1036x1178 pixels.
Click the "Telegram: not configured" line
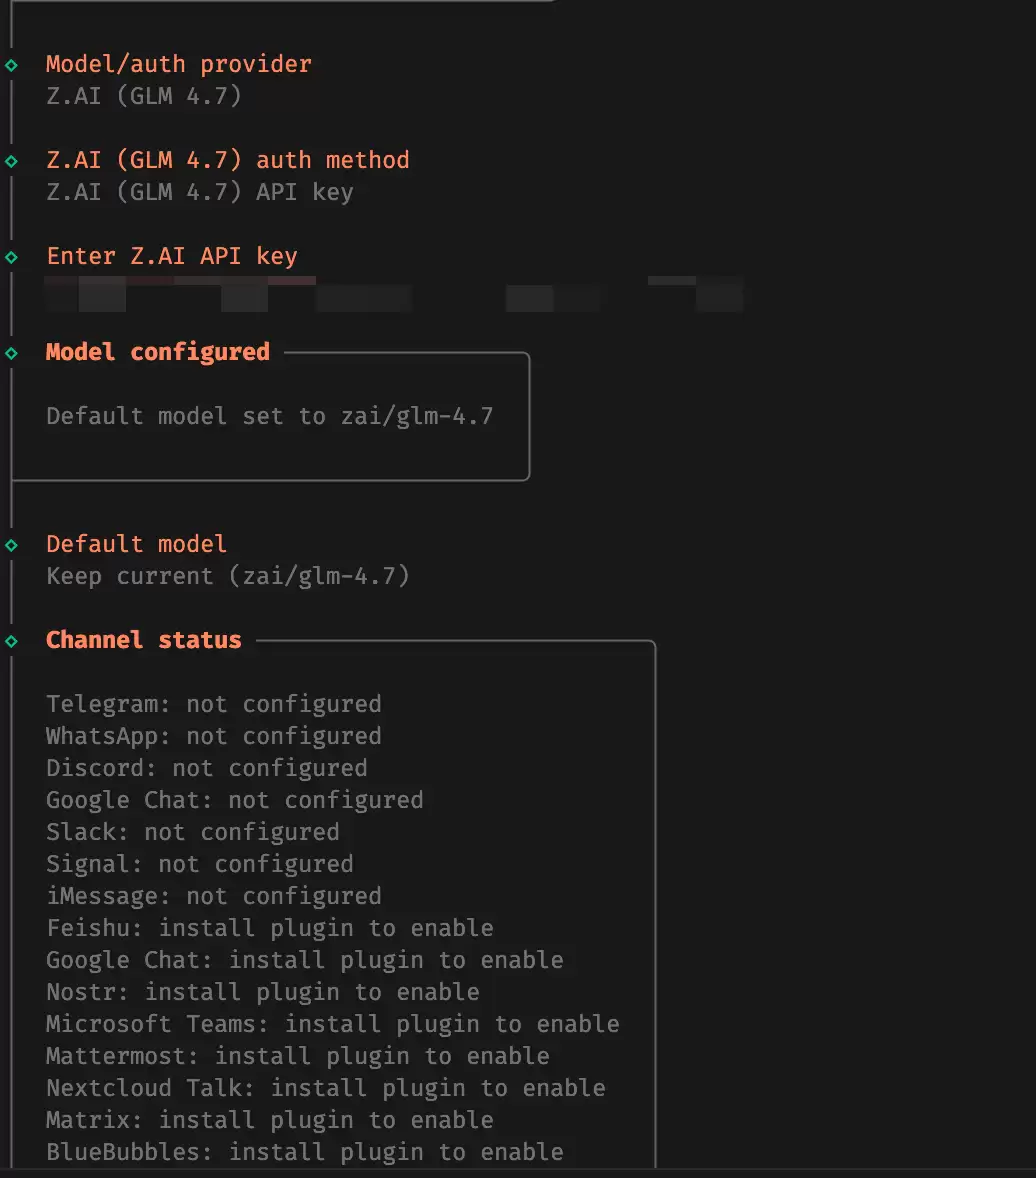(x=214, y=704)
